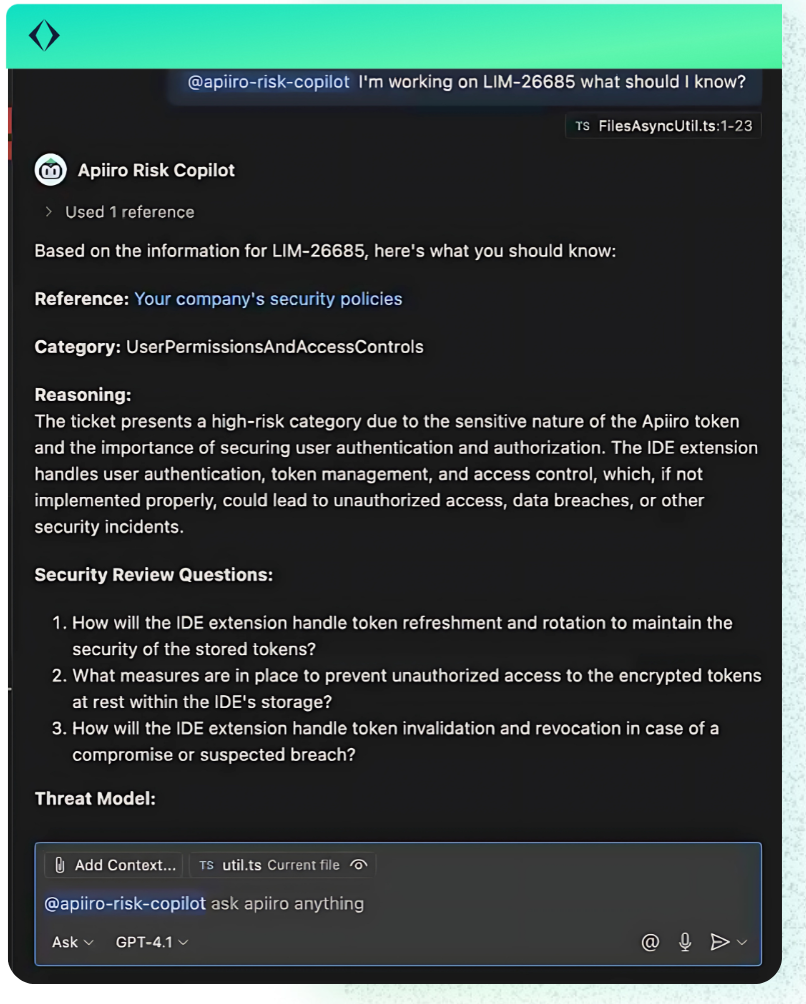
Task: Open 'Your company's security policies' link
Action: (x=268, y=298)
